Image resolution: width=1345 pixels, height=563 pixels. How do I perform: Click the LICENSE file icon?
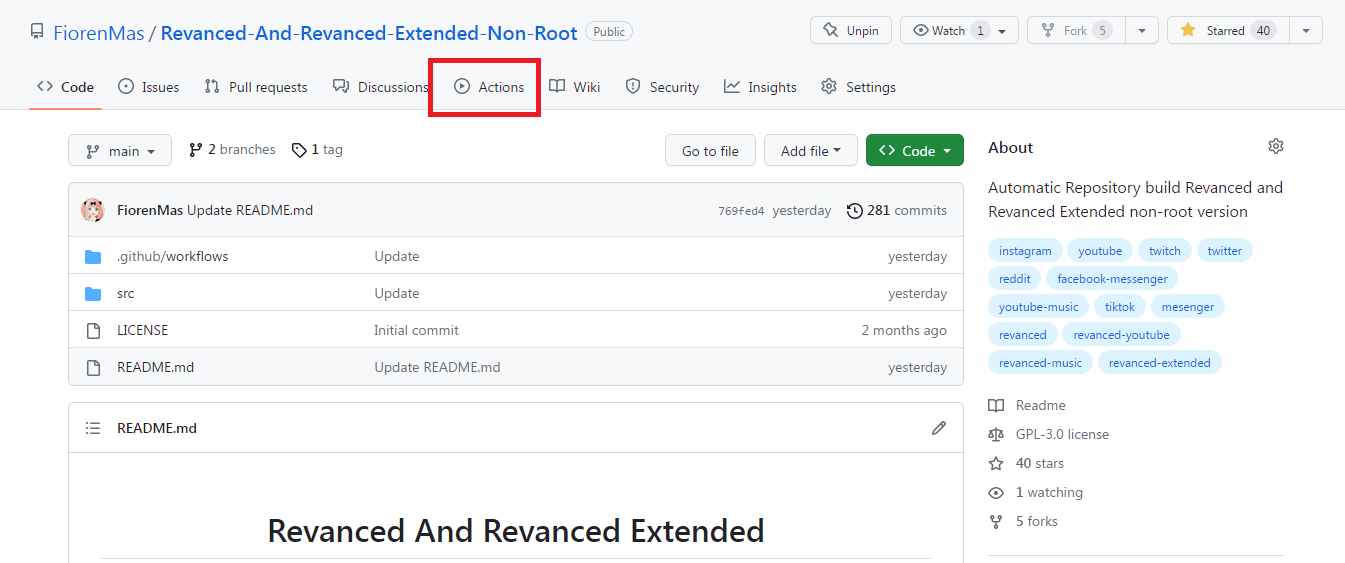[93, 330]
